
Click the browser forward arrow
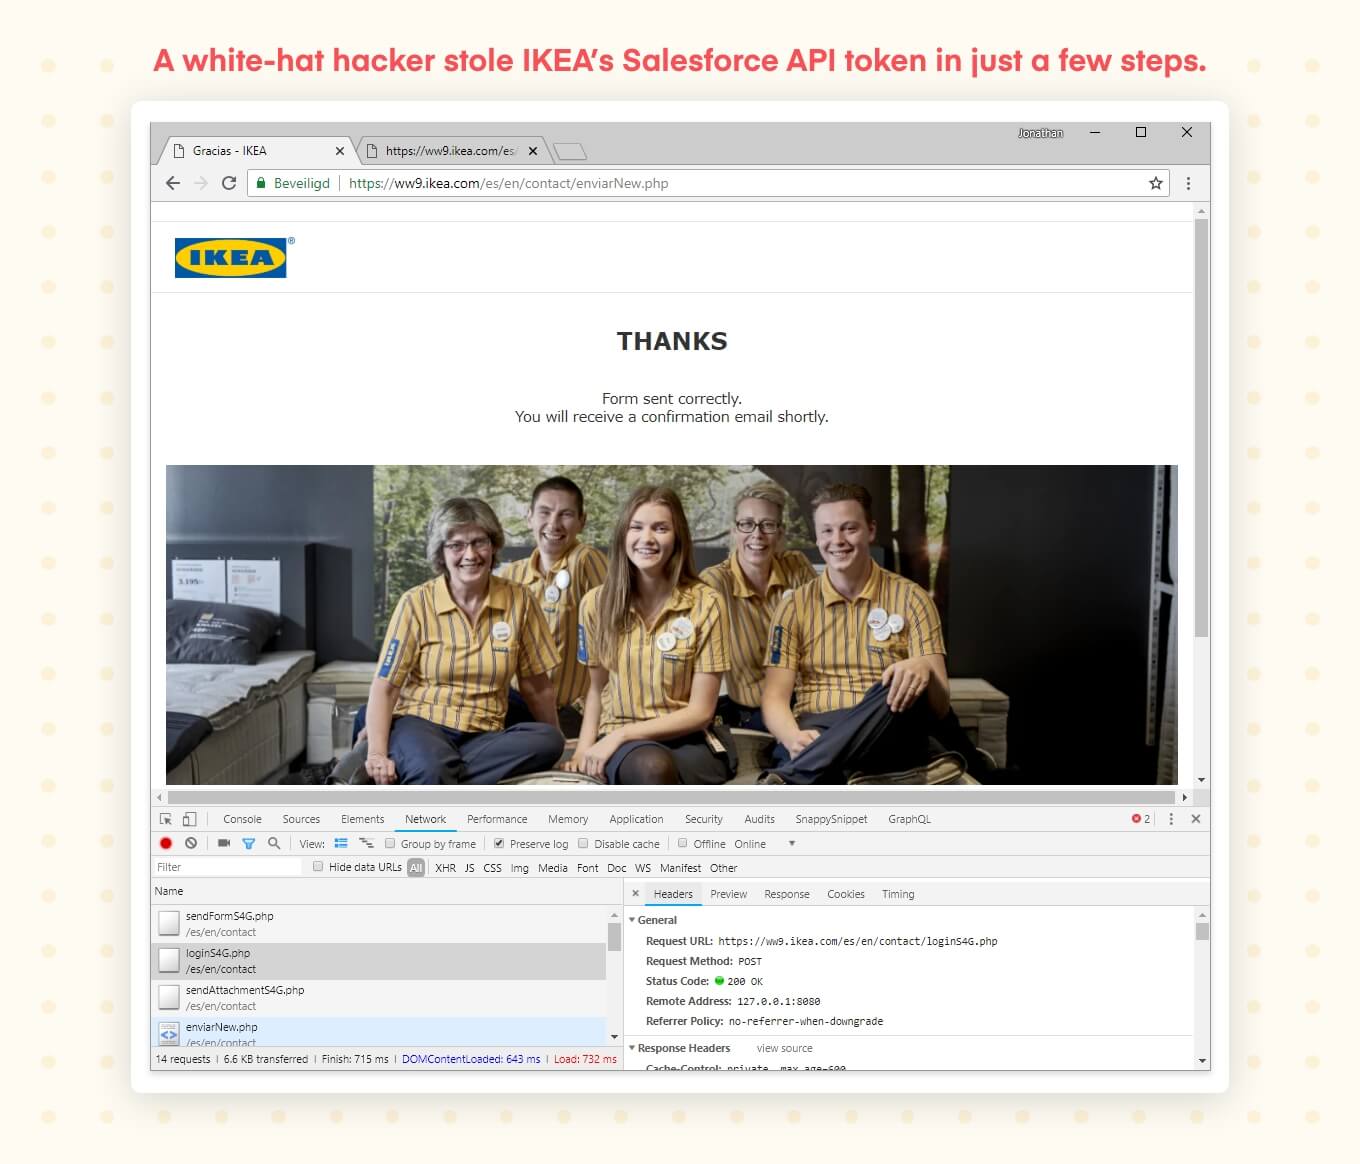click(201, 183)
